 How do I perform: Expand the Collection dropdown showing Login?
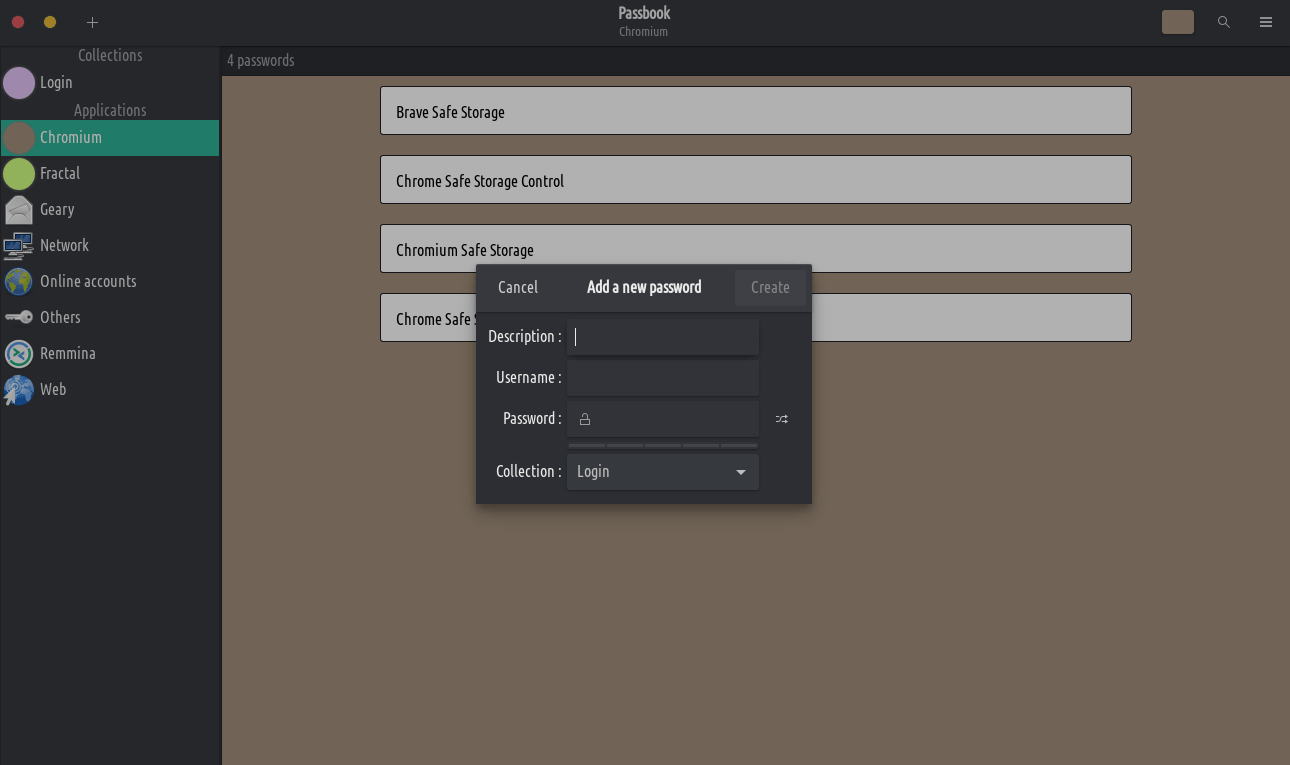tap(662, 472)
